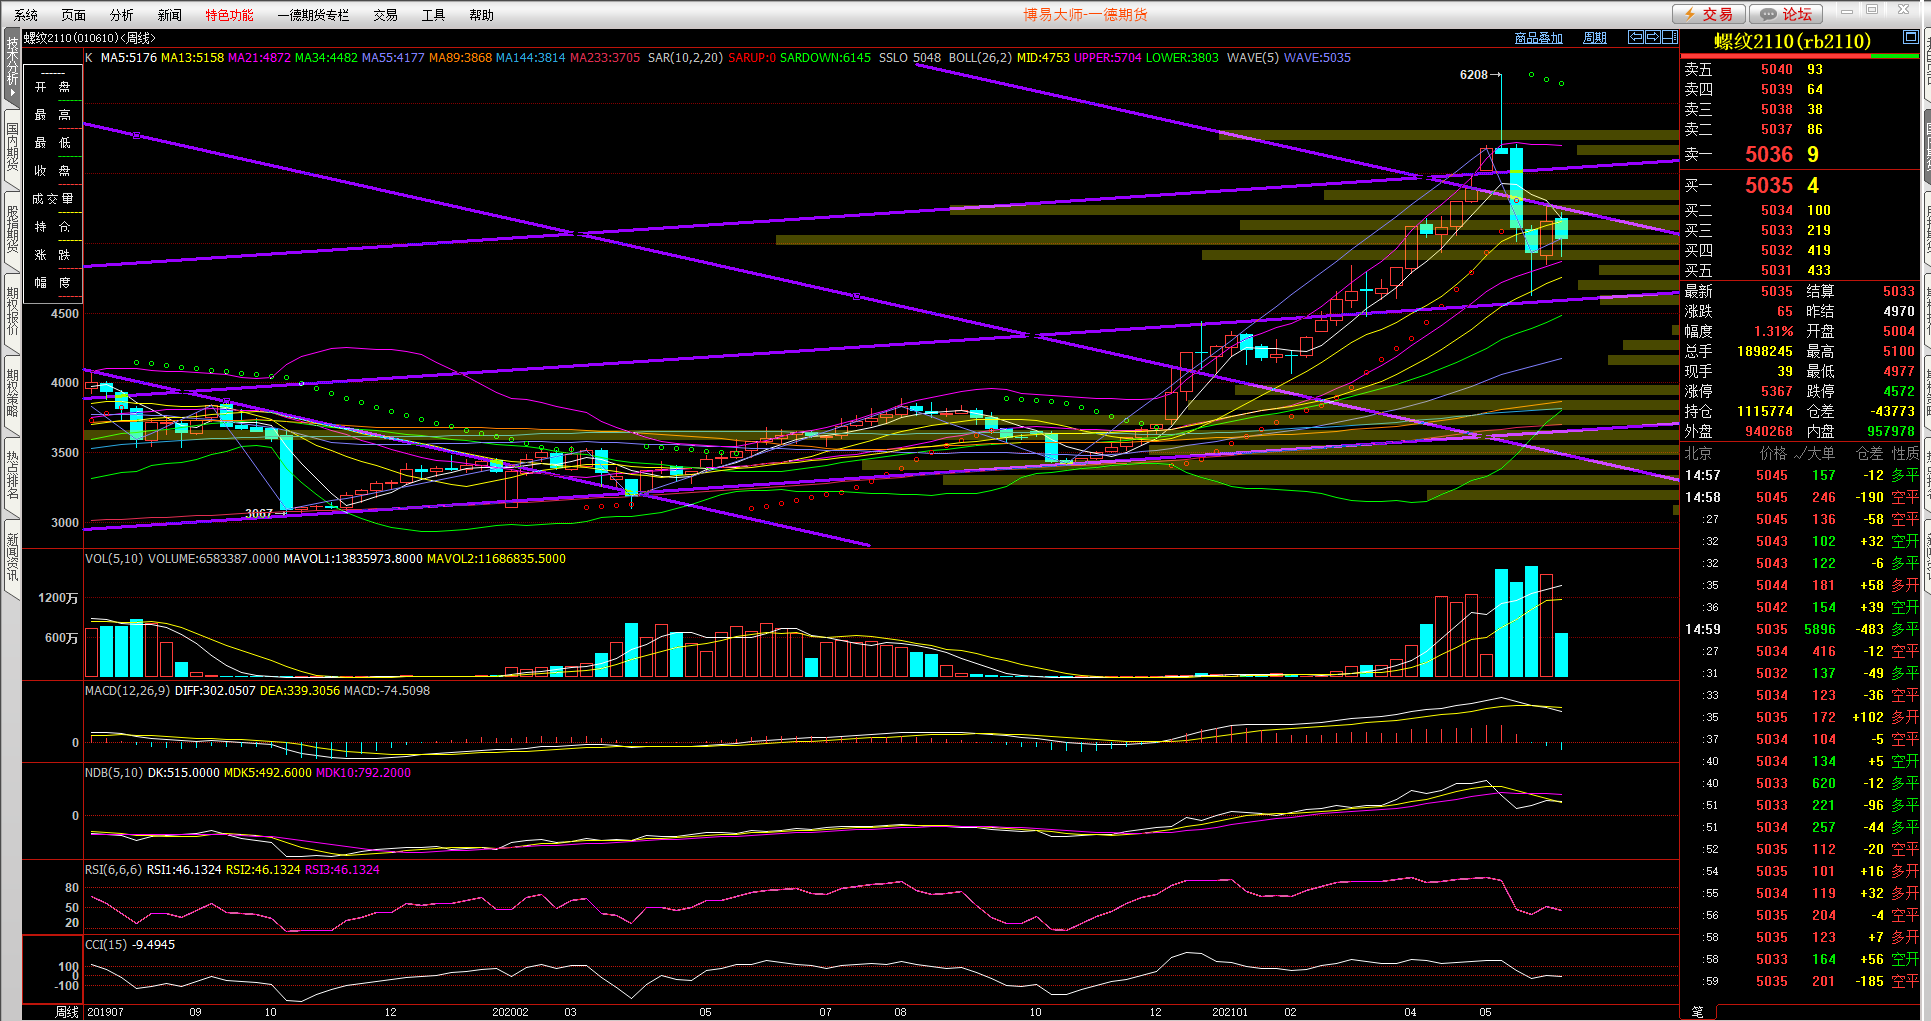
Task: Toggle the side panel layout icon
Action: point(1669,37)
